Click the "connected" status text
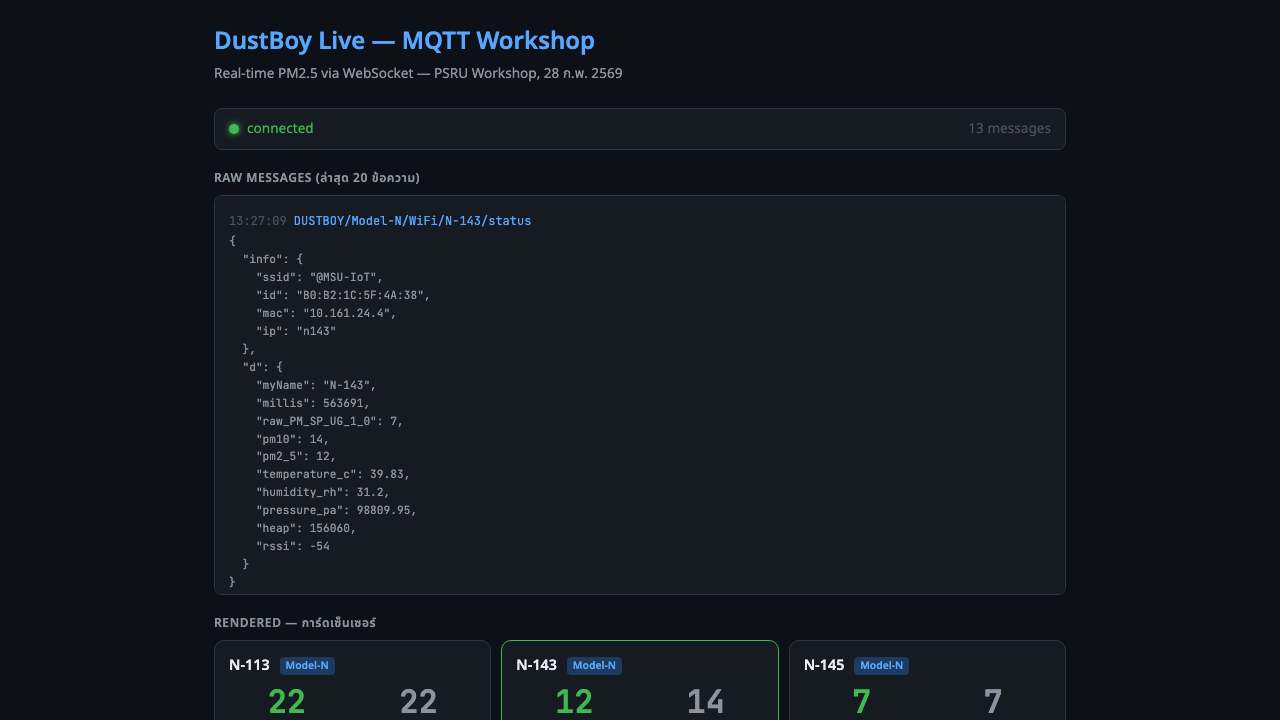The image size is (1280, 720). [280, 129]
